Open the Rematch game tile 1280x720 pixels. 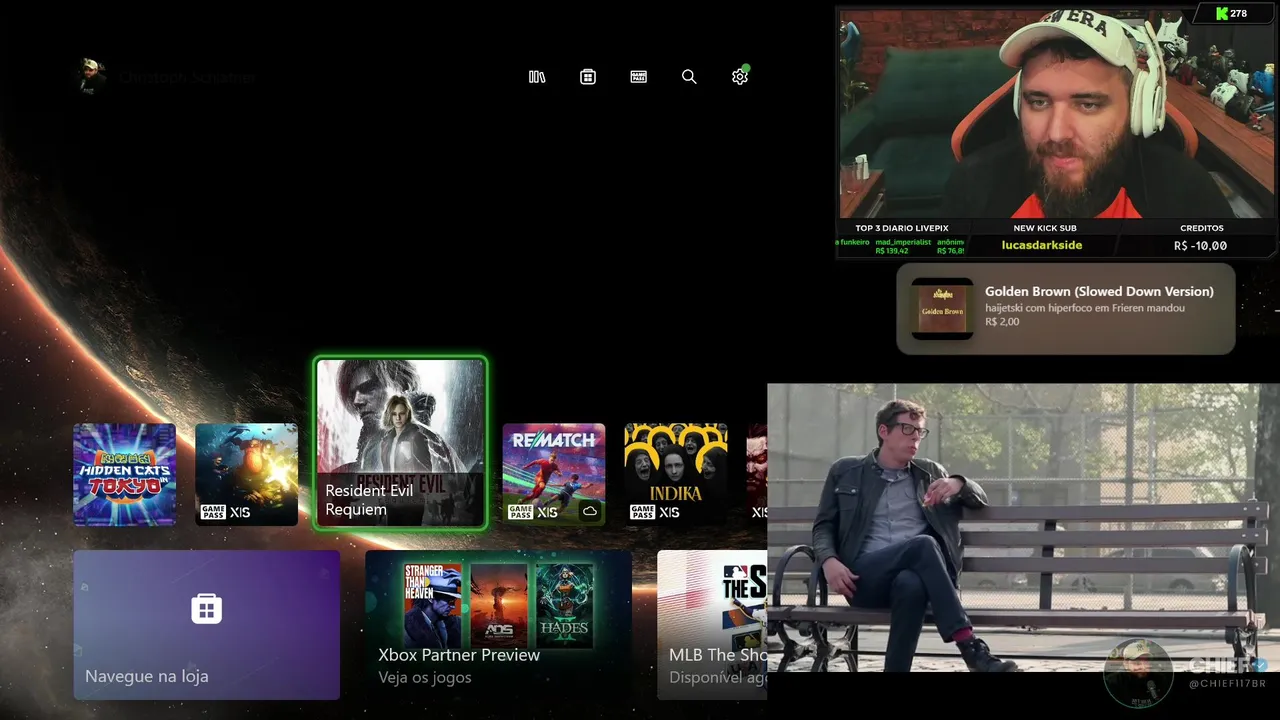pyautogui.click(x=554, y=474)
